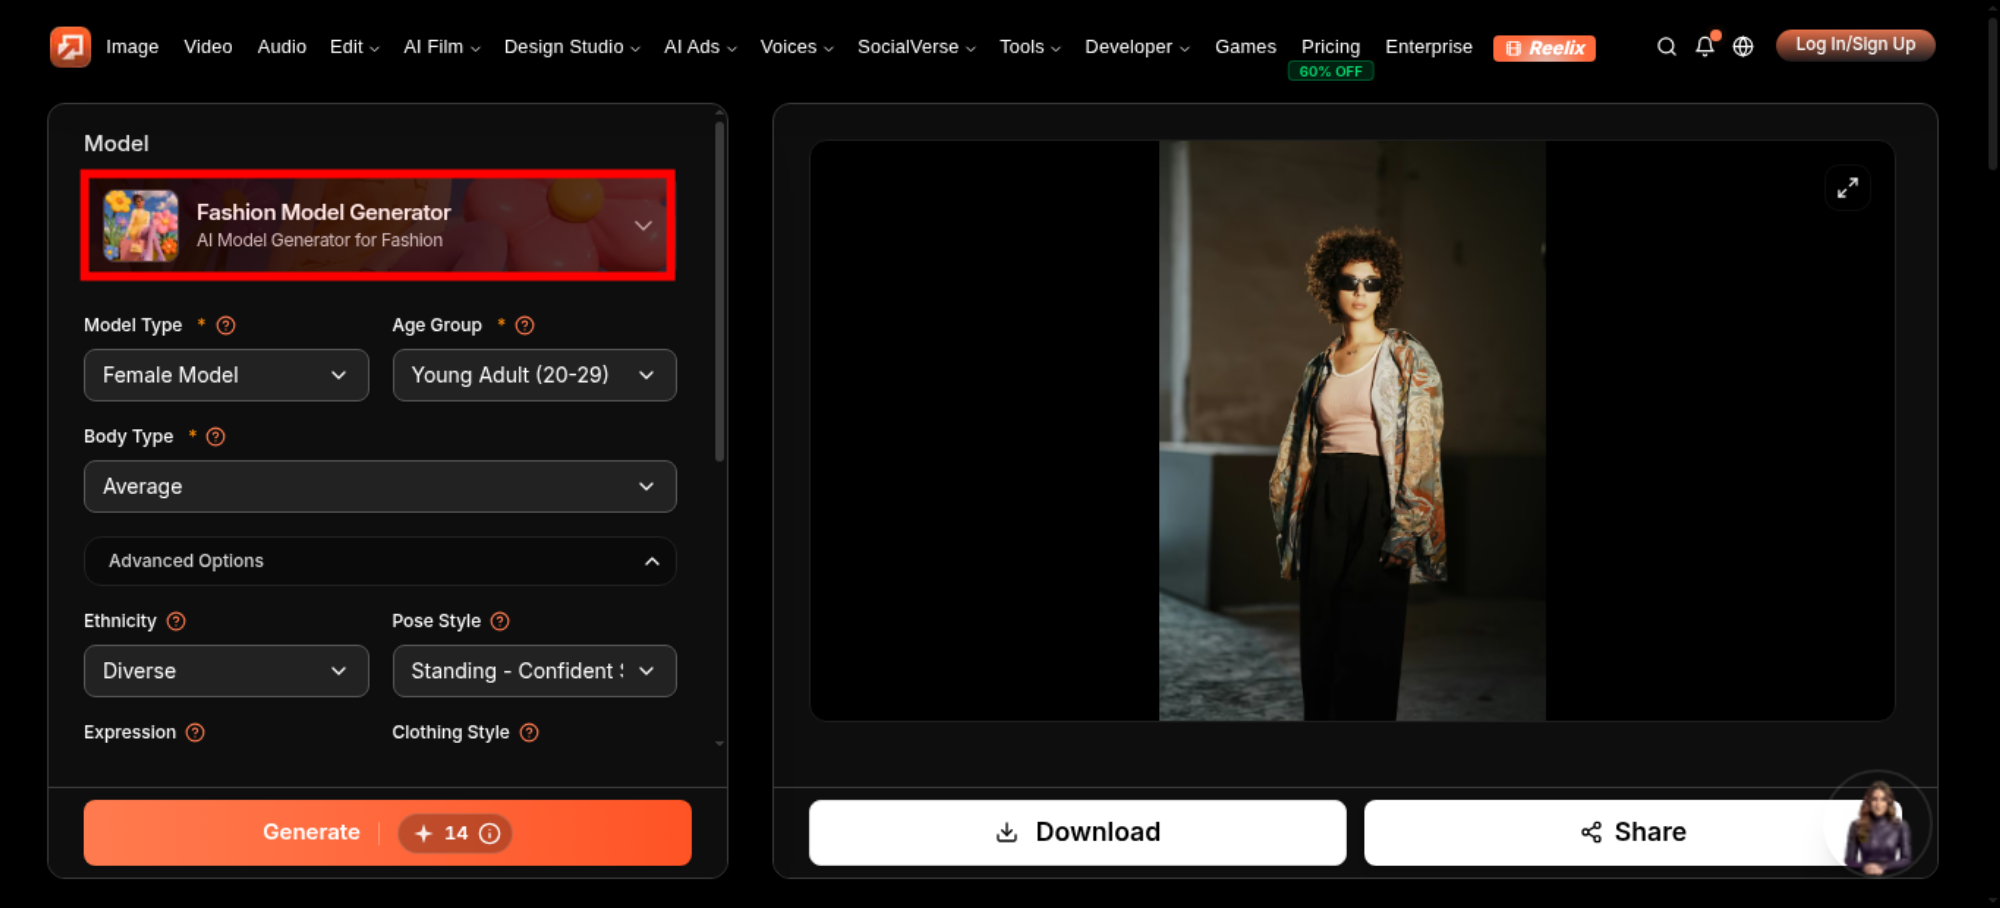Open the Design Studio menu
This screenshot has width=2000, height=908.
click(572, 47)
